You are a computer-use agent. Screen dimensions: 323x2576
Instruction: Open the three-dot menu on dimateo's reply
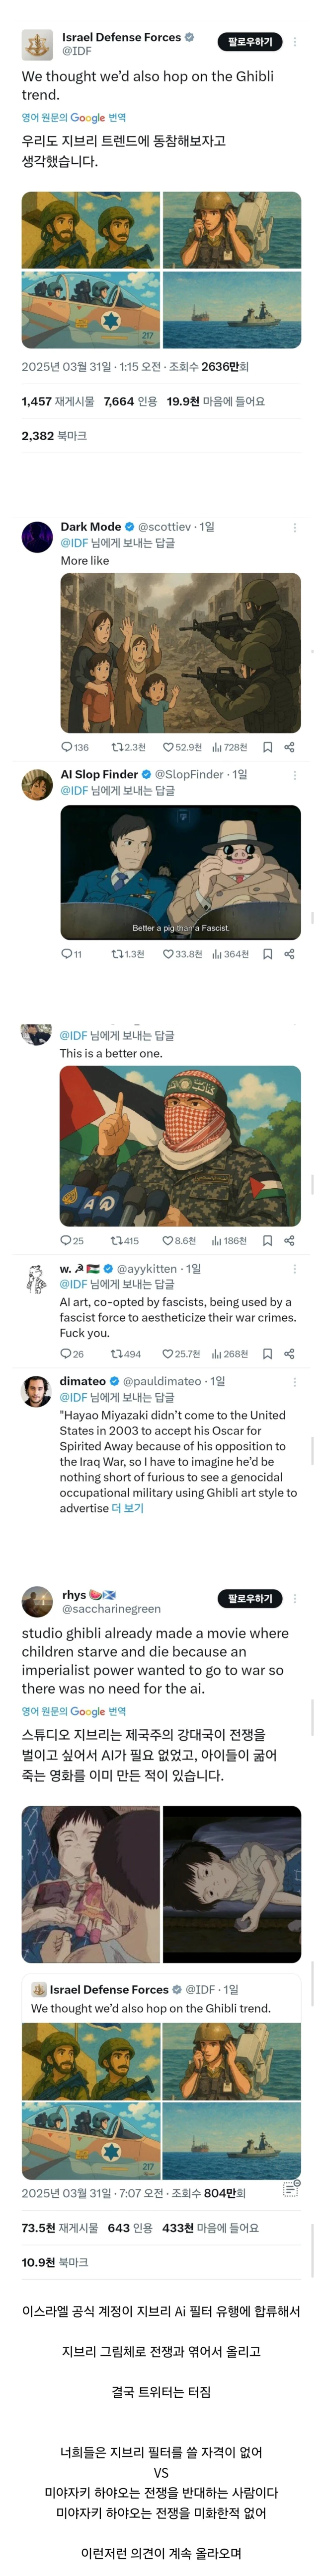294,1382
